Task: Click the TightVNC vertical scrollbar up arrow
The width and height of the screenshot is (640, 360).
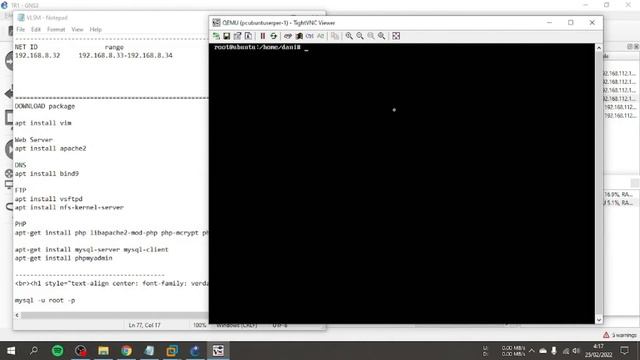Action: click(599, 48)
